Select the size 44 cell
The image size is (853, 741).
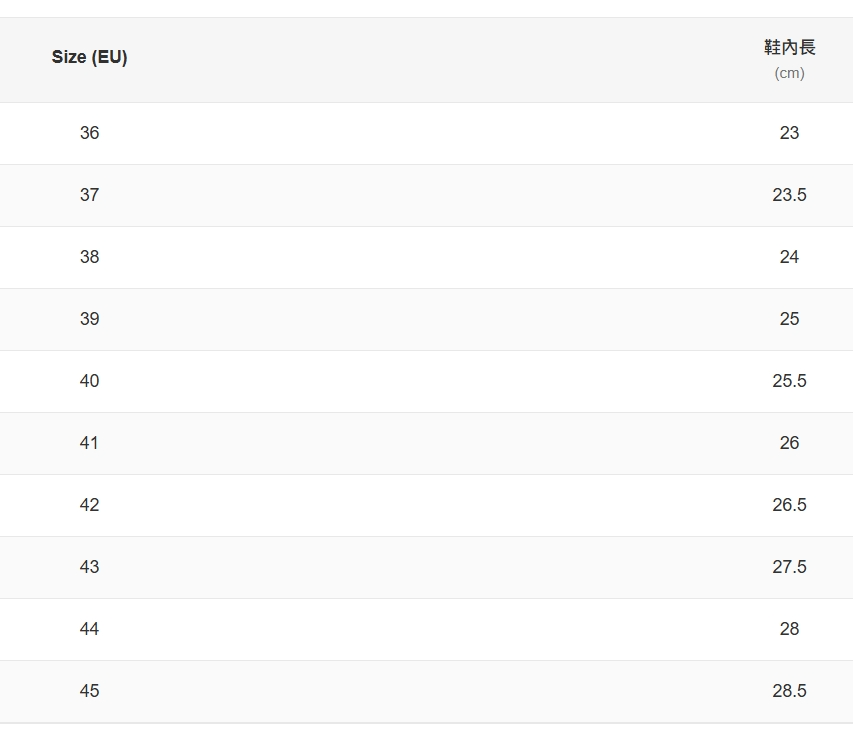tap(89, 629)
